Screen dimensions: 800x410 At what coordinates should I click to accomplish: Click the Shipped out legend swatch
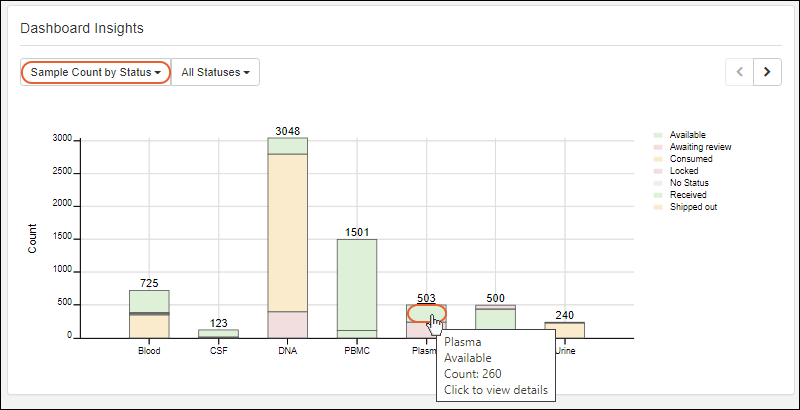(658, 207)
